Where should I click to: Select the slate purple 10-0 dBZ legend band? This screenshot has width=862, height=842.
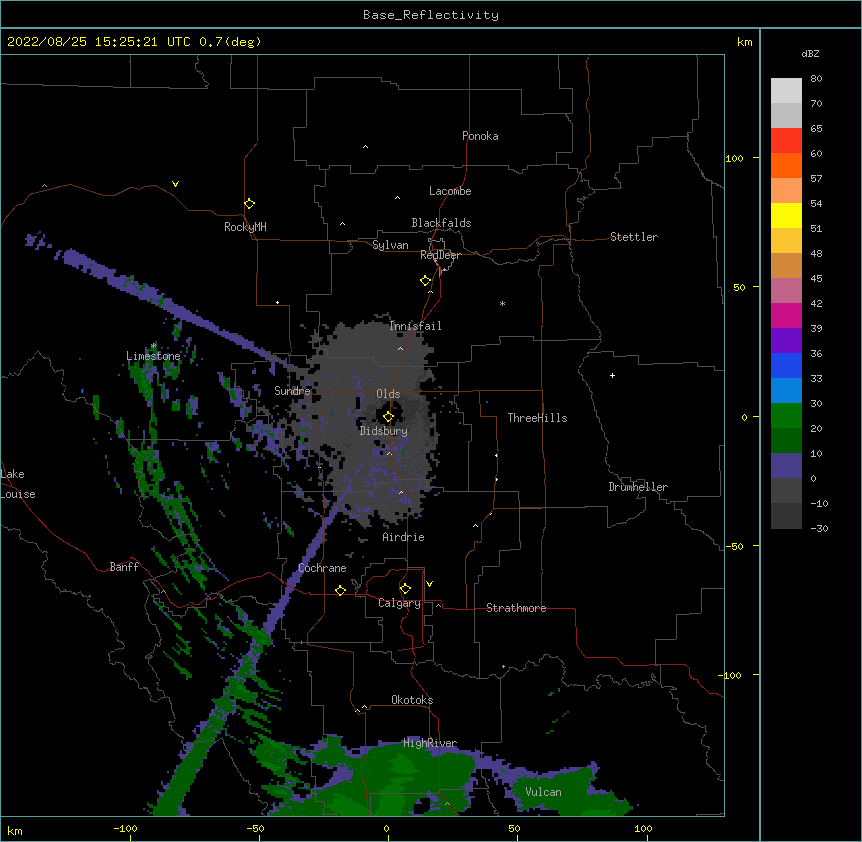(786, 466)
